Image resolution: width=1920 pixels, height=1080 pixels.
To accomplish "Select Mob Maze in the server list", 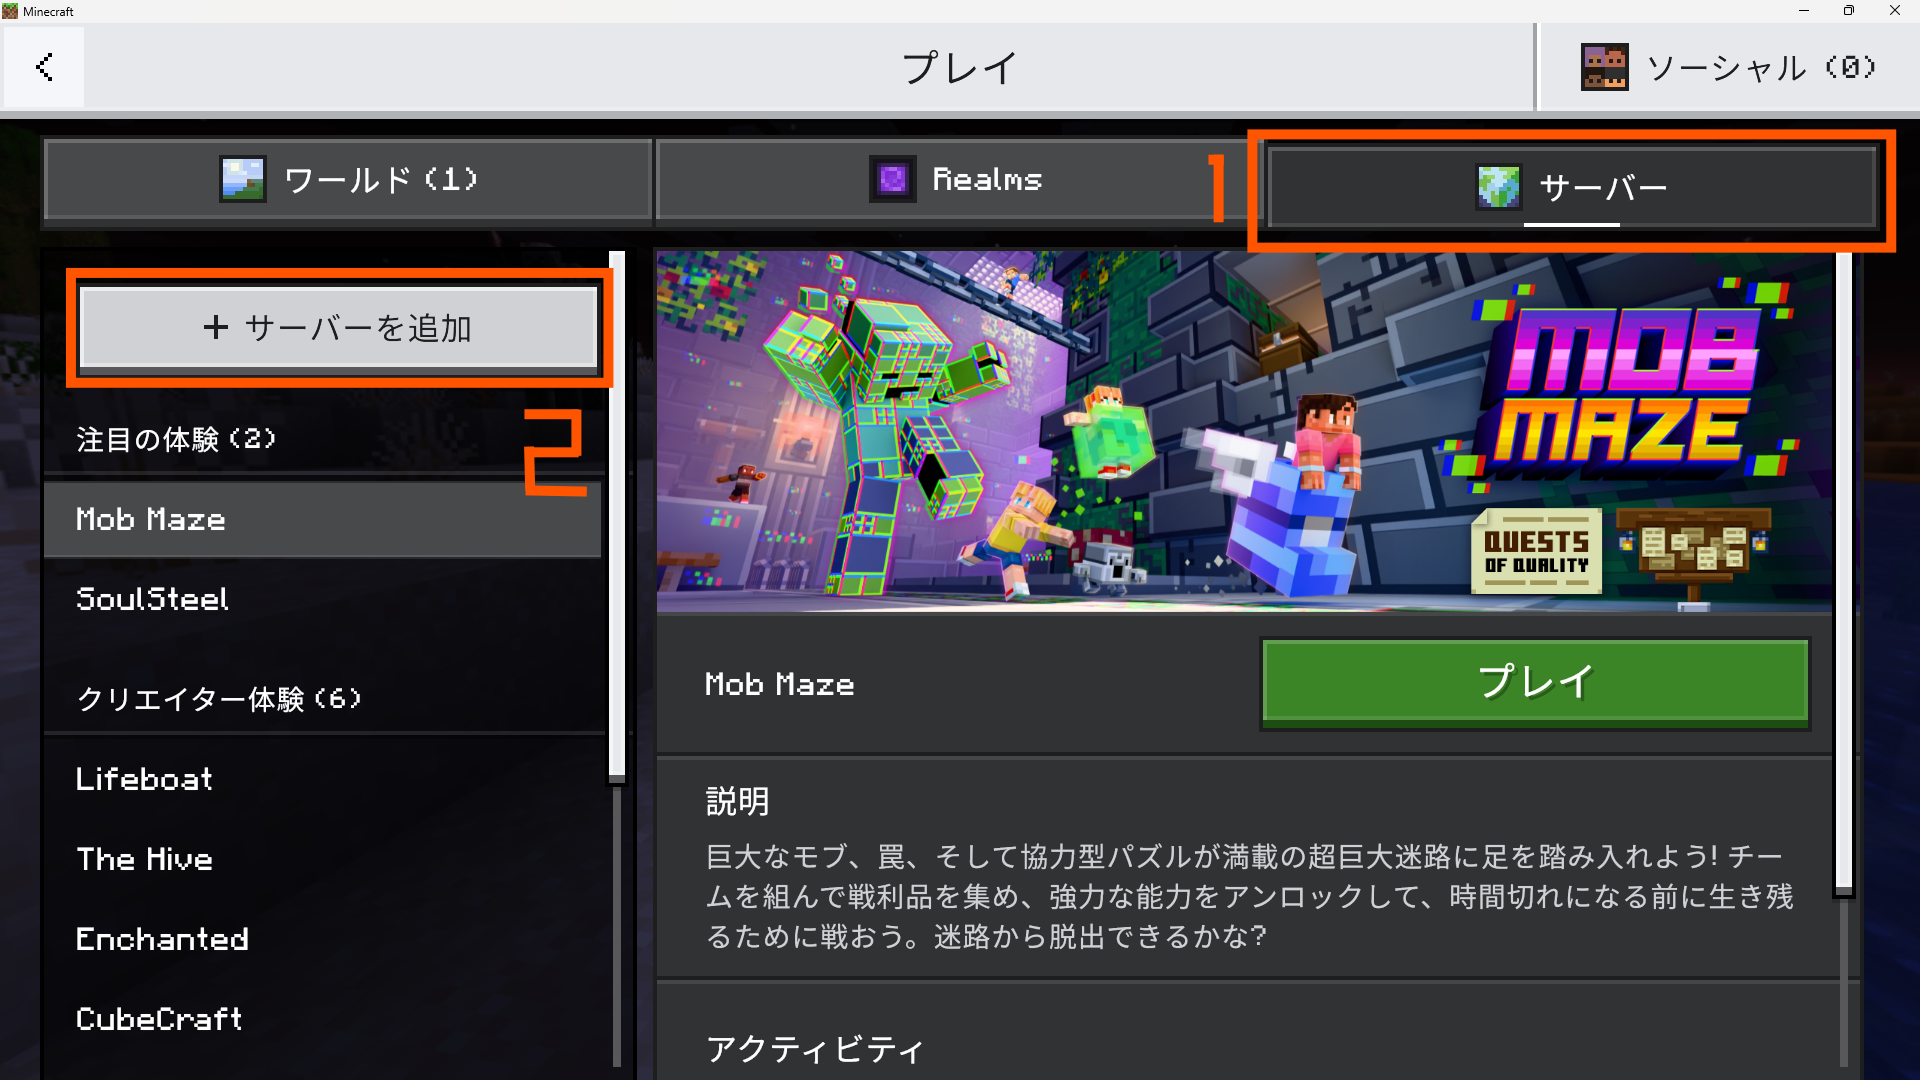I will (322, 519).
